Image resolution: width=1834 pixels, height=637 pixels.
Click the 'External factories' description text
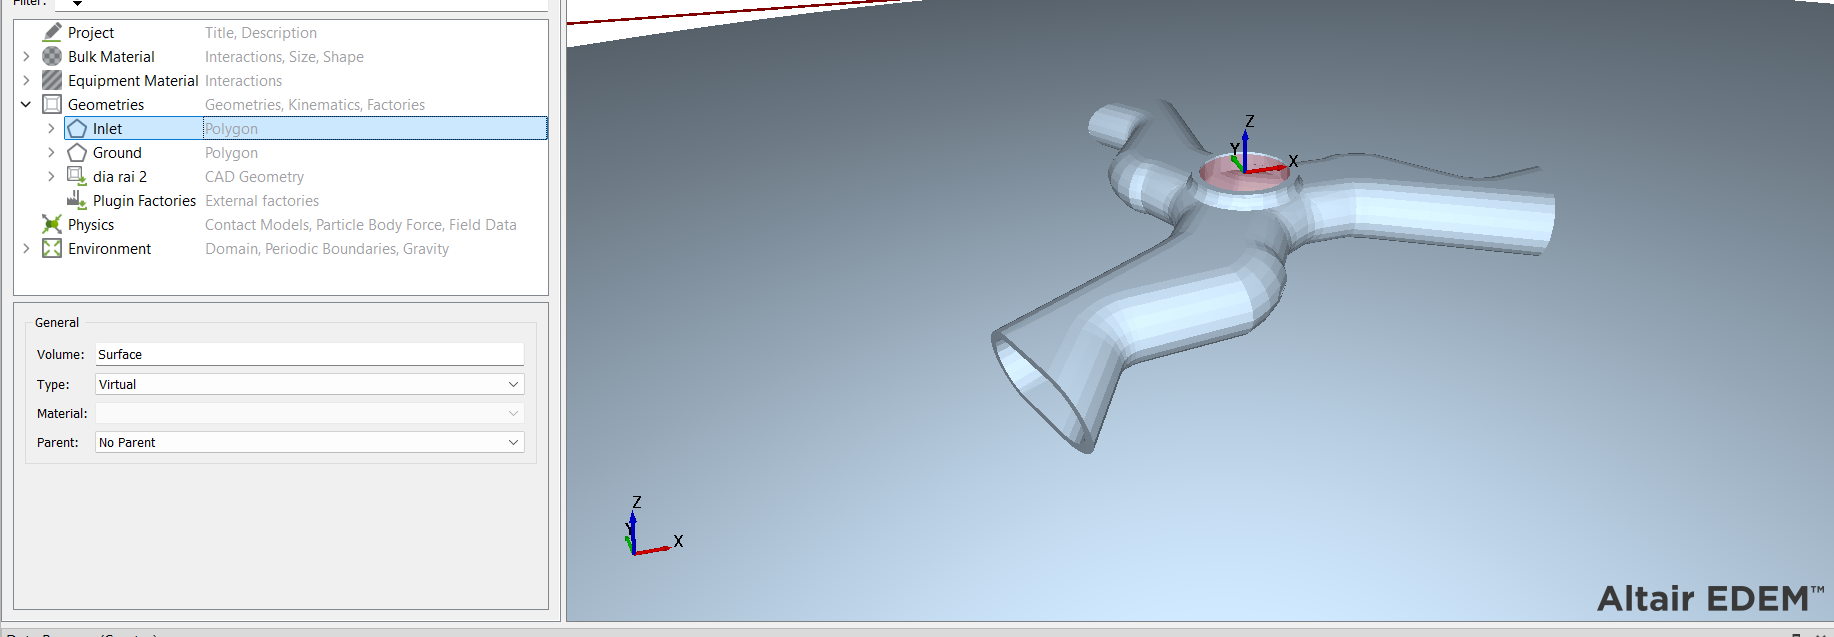(262, 200)
